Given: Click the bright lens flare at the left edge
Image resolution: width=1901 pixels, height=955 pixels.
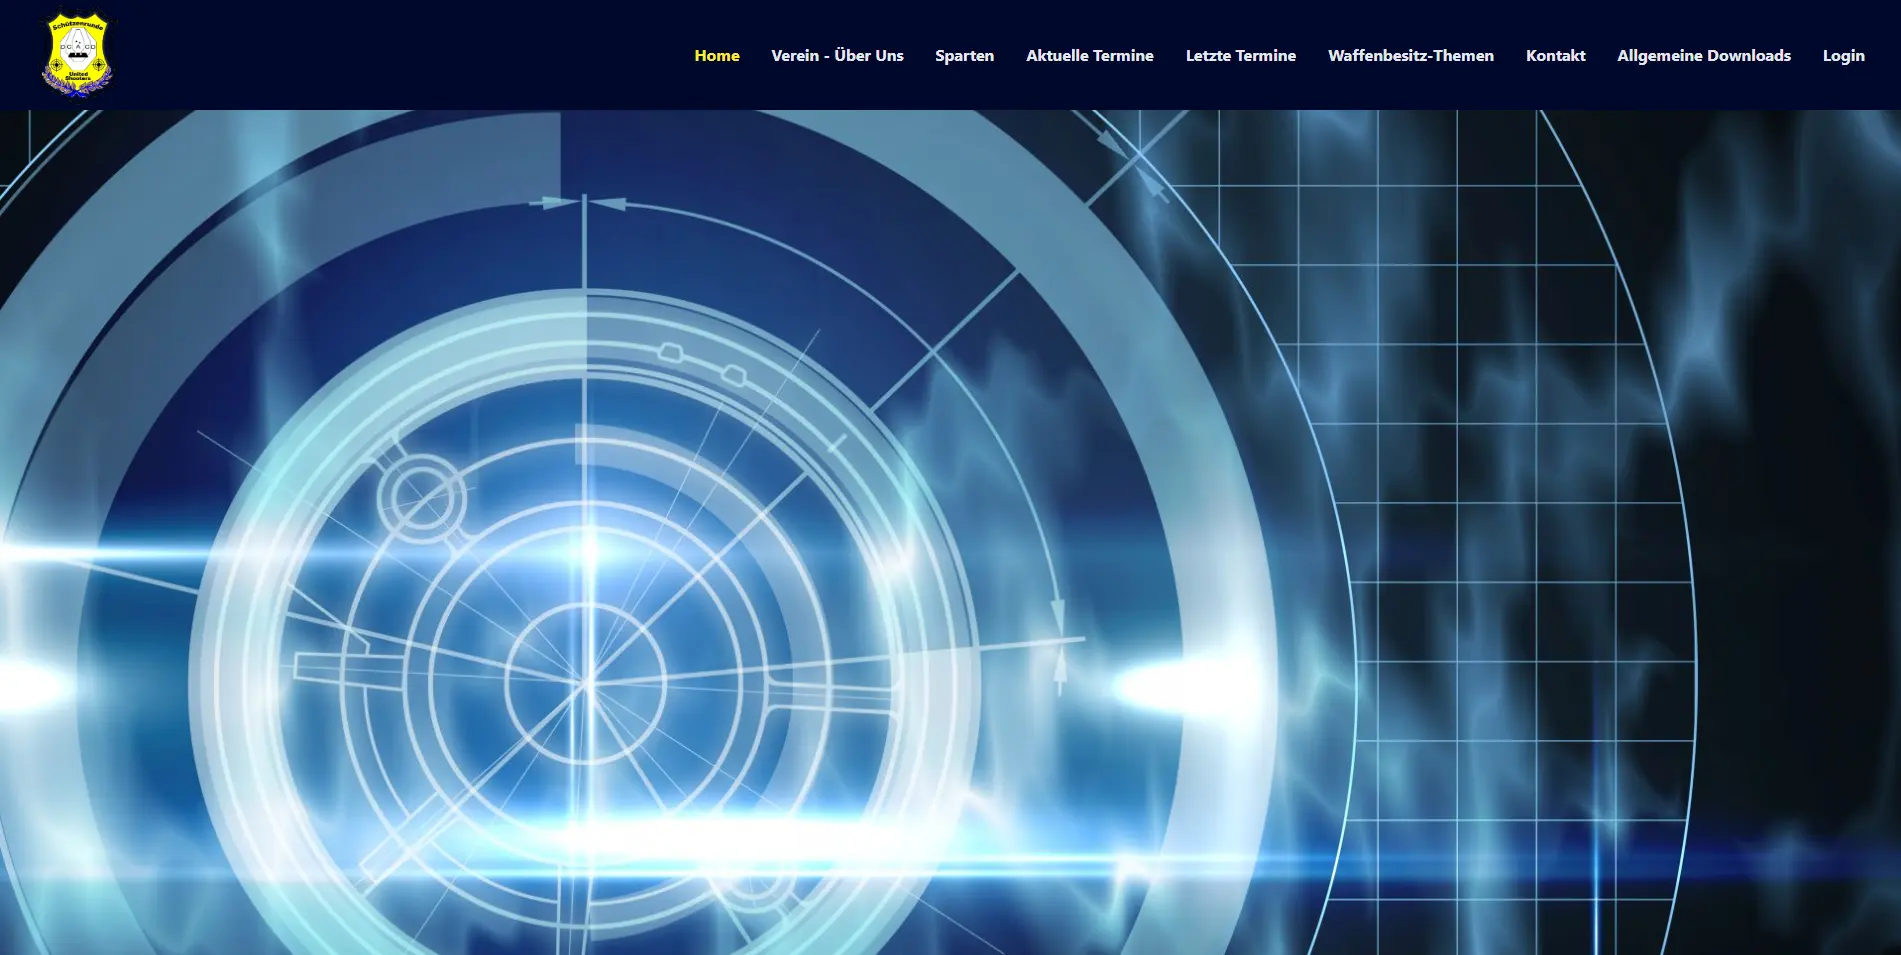Looking at the screenshot, I should (30, 685).
